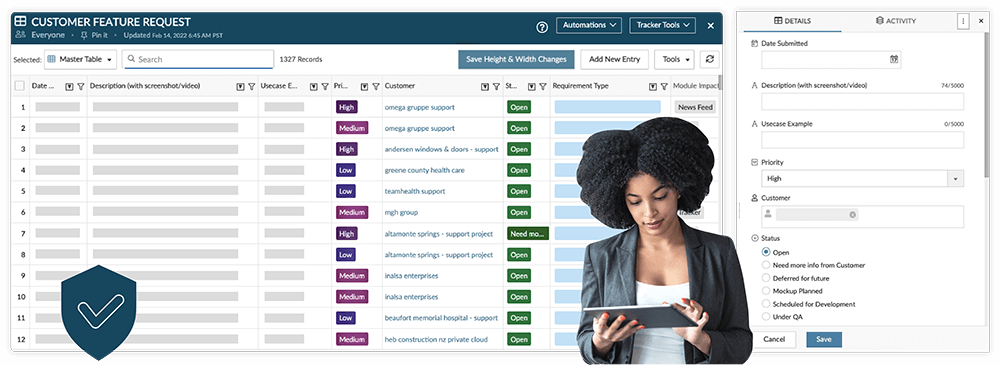
Task: Click the Usecase column filter funnel
Action: point(324,86)
